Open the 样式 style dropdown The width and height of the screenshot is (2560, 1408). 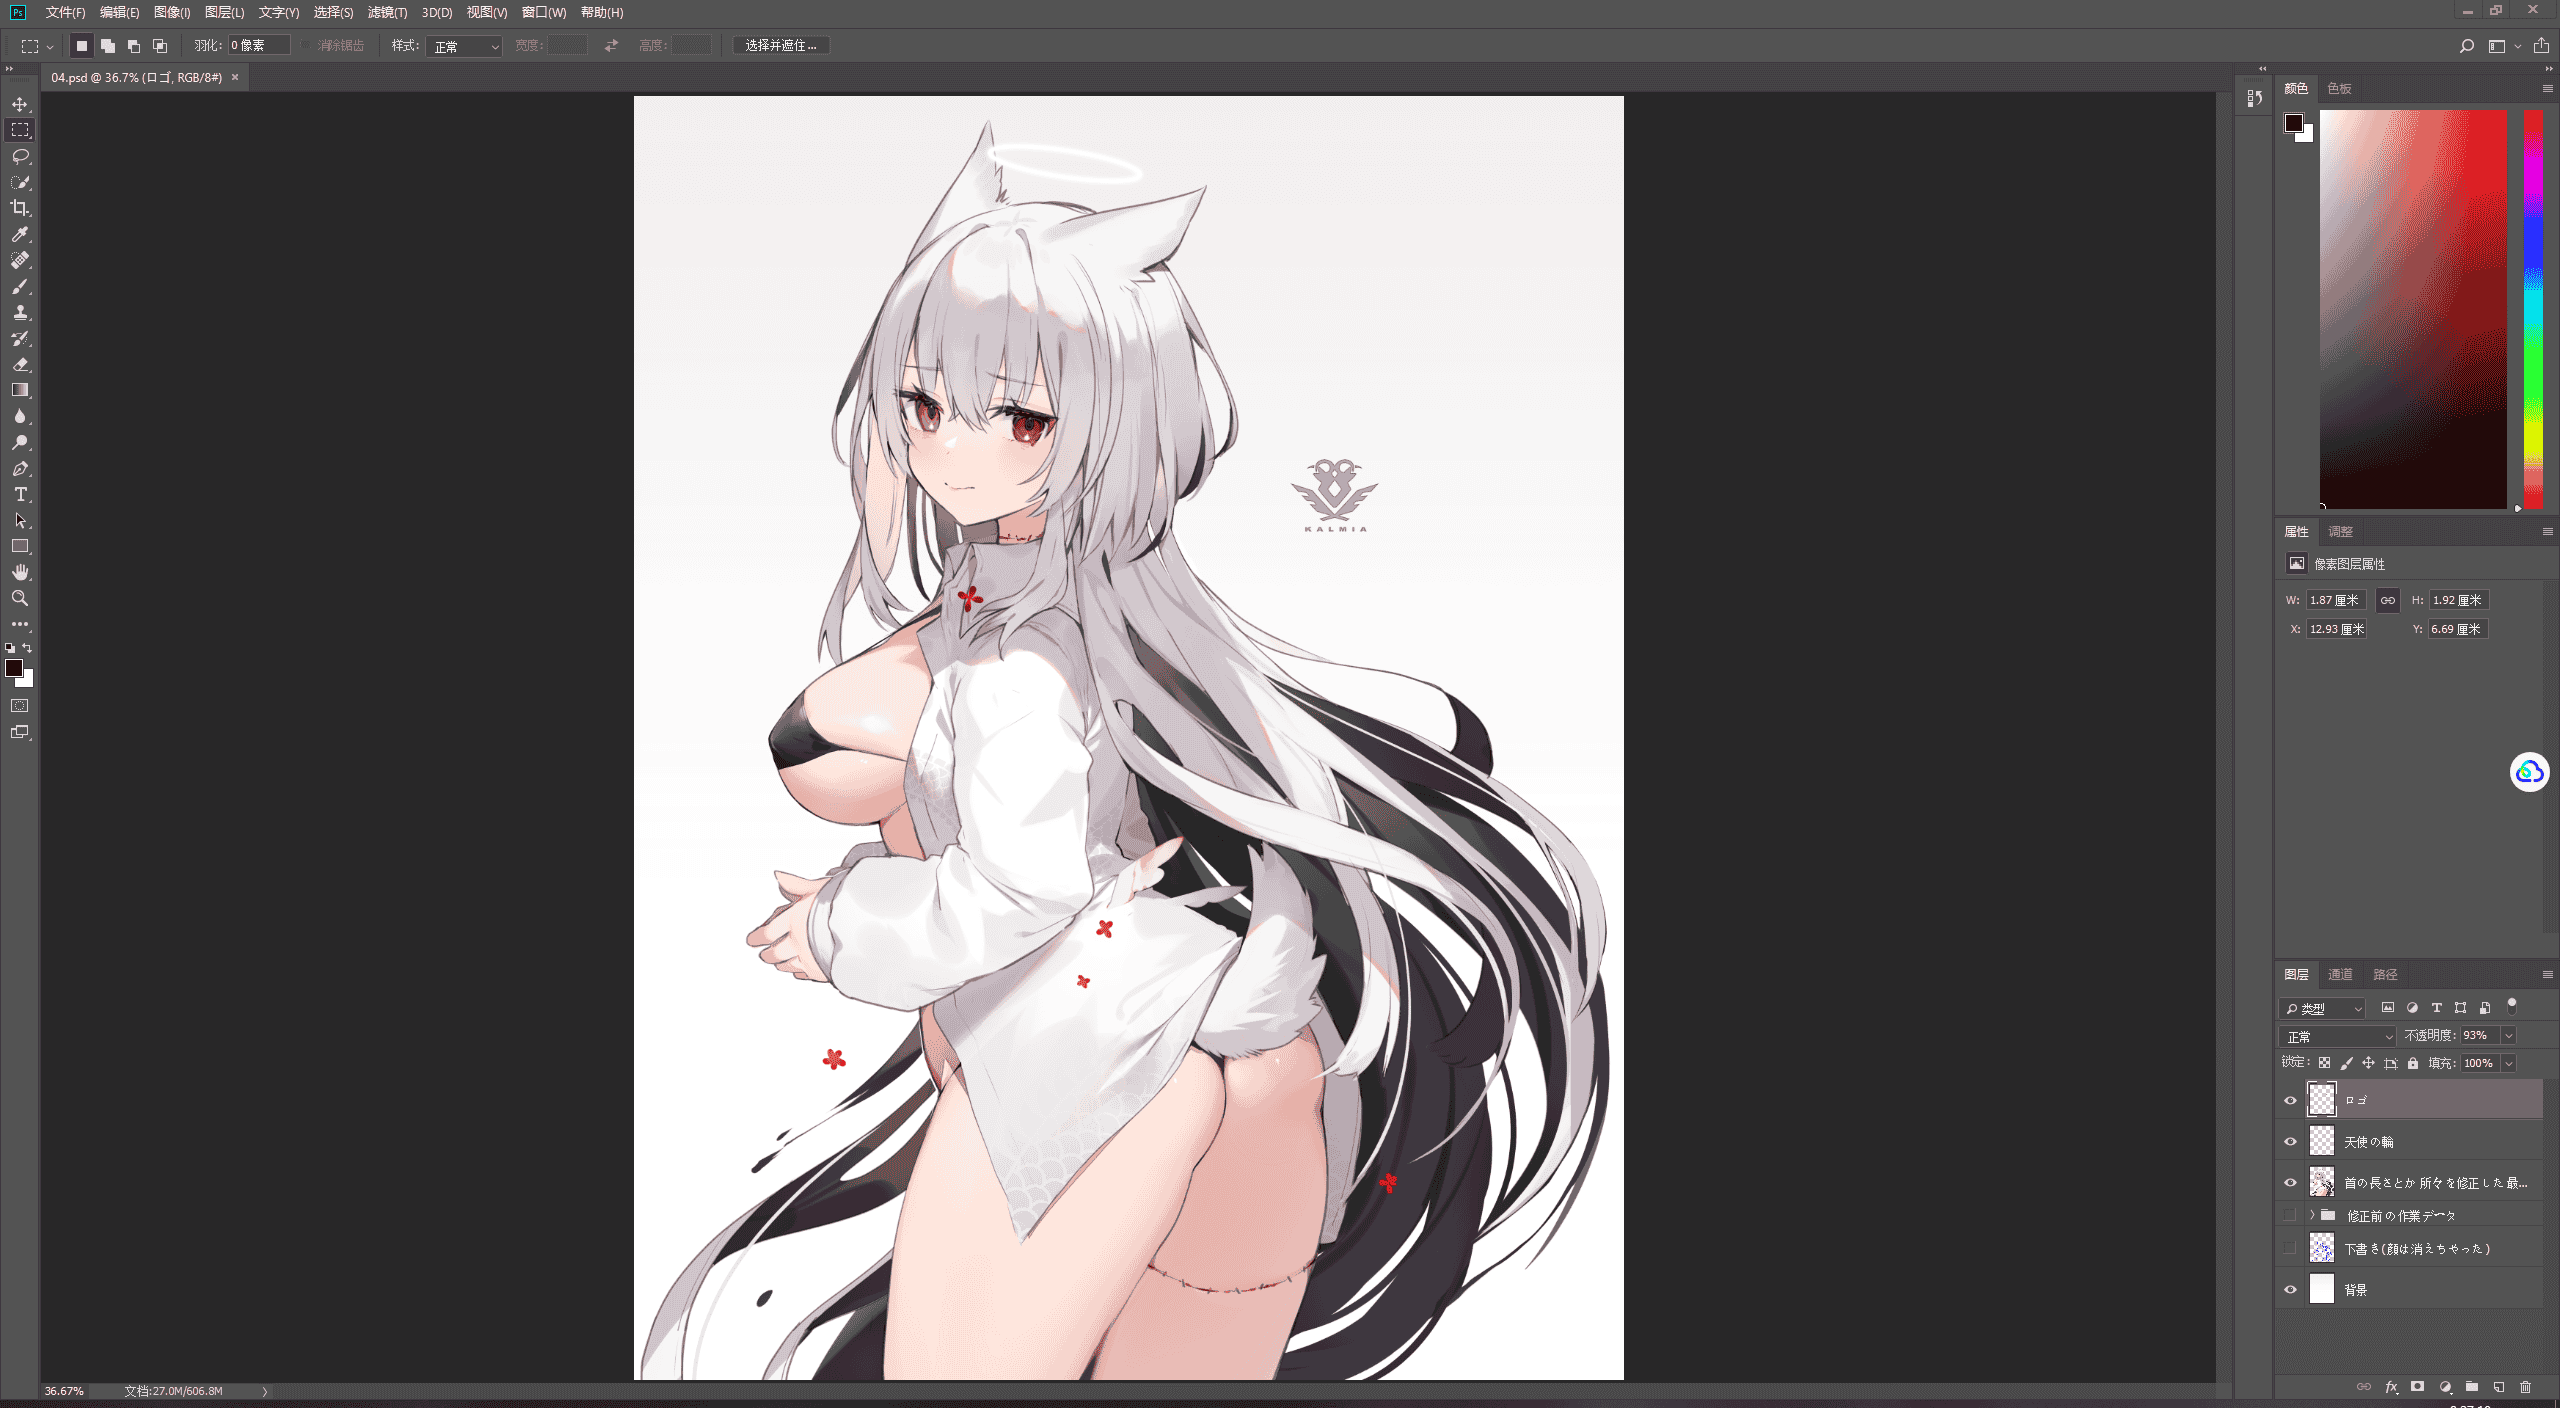pos(464,46)
